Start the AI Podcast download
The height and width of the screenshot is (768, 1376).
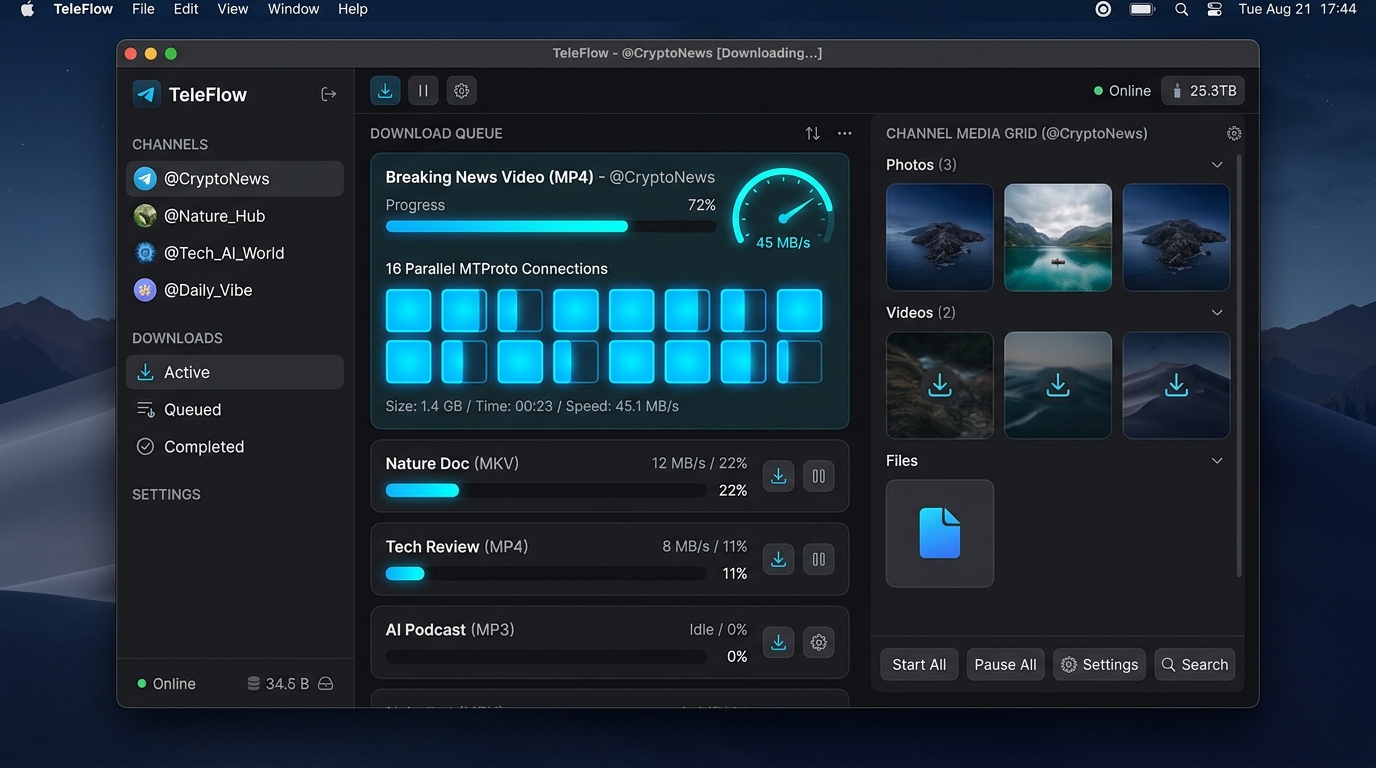tap(778, 642)
